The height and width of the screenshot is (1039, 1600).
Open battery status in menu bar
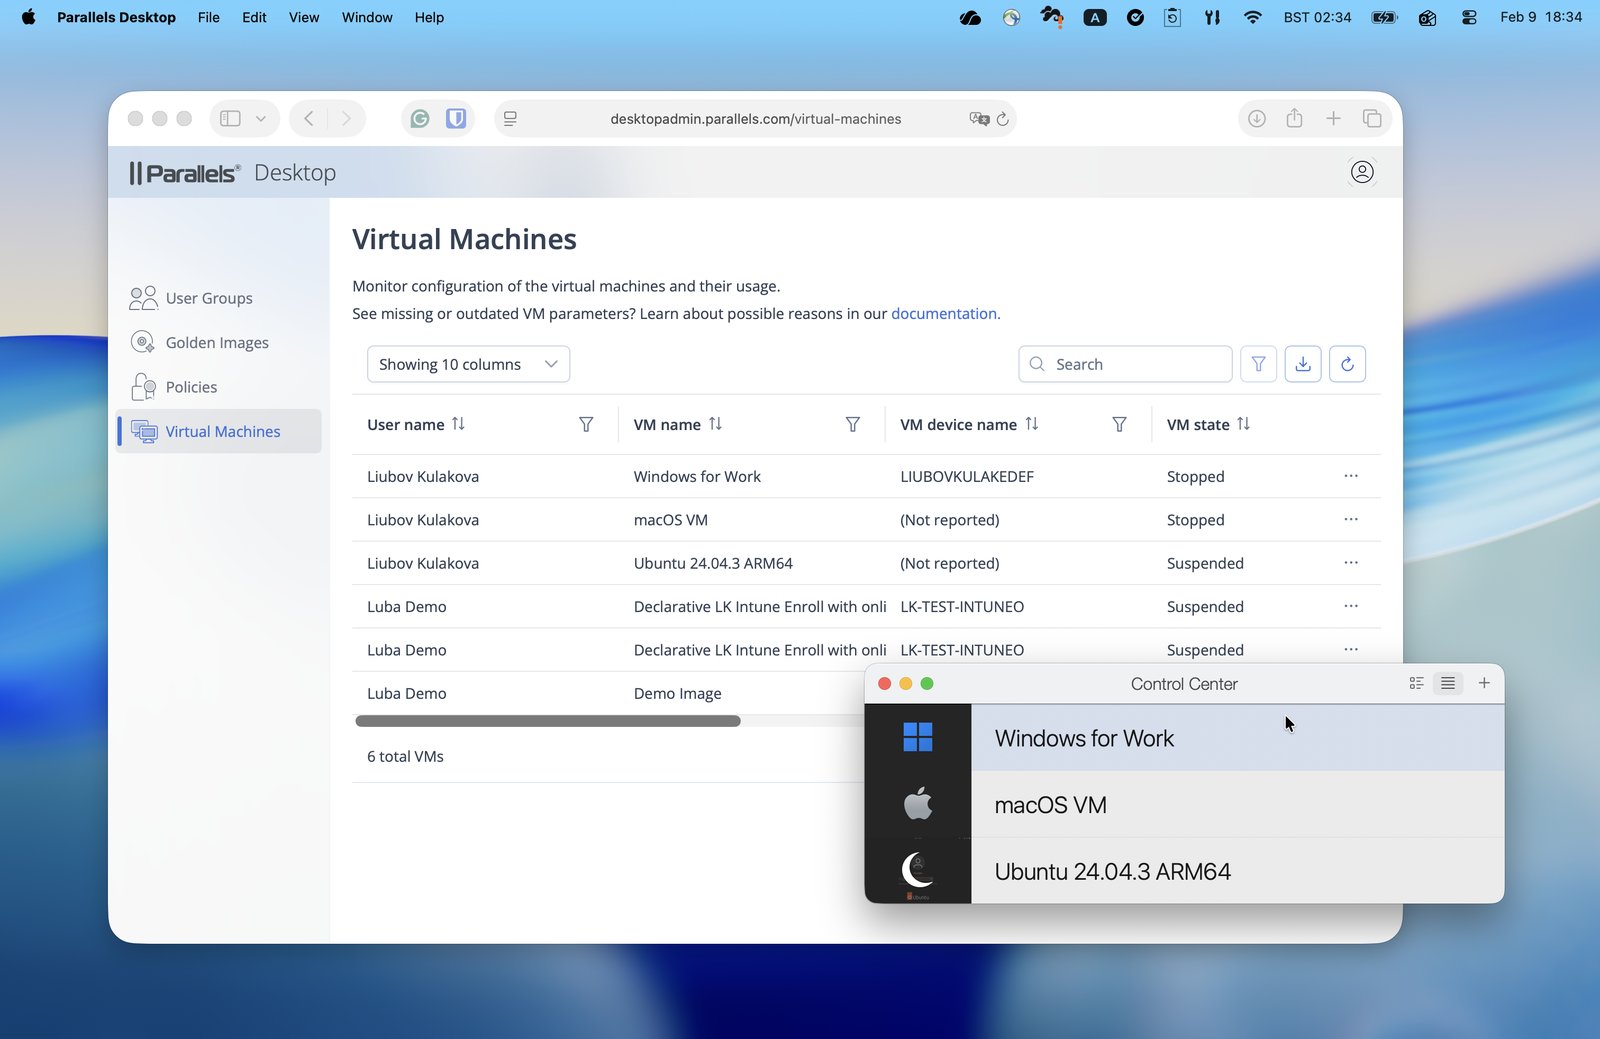[1384, 17]
